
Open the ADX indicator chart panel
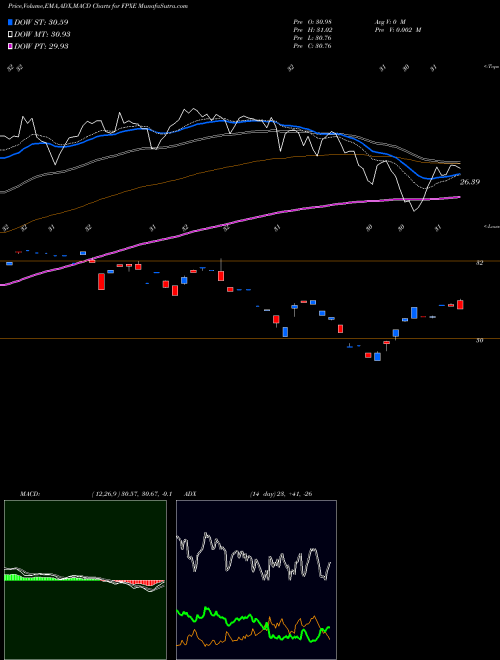click(256, 580)
